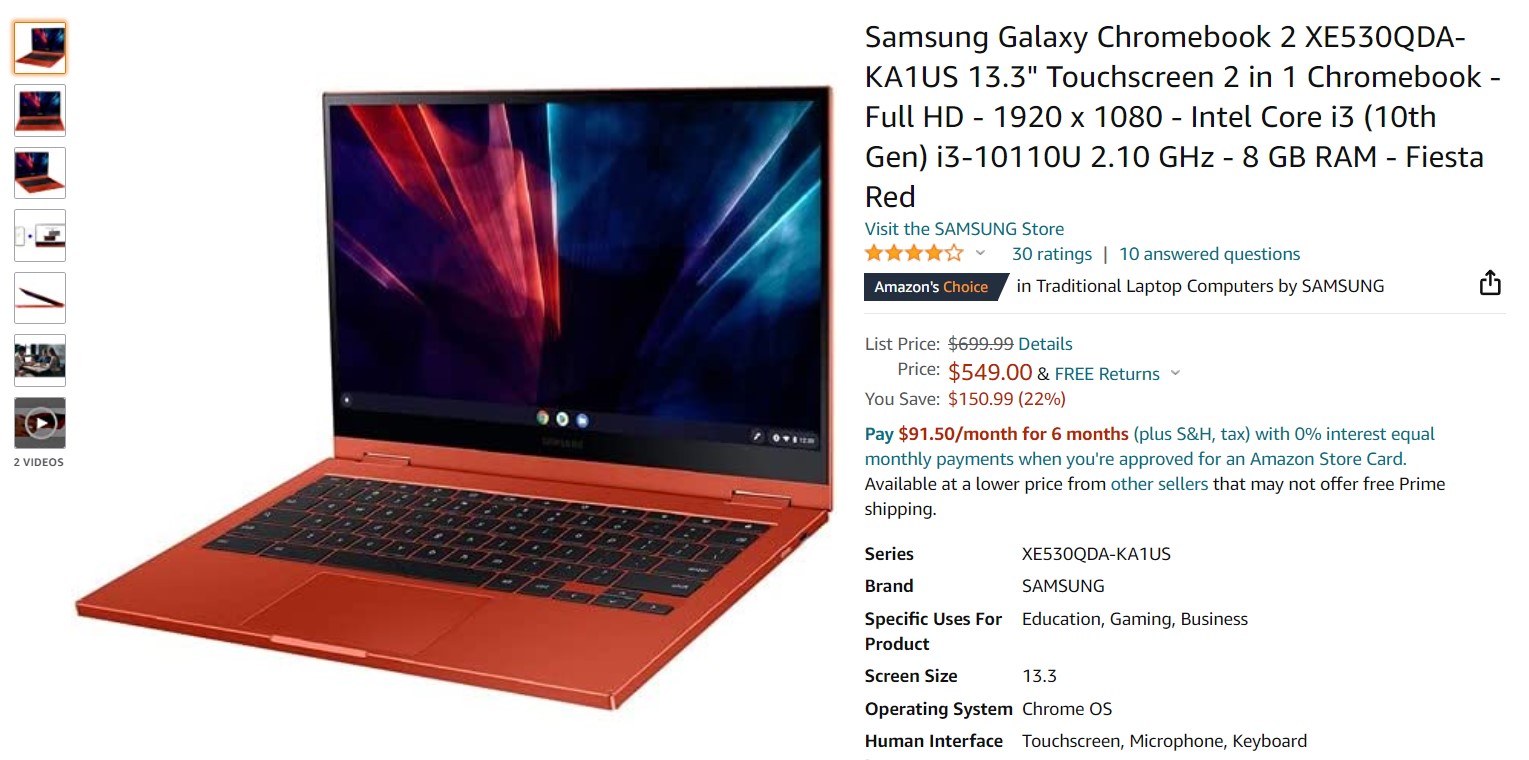This screenshot has width=1529, height=760.
Task: Expand the star rating breakdown chevron
Action: click(x=980, y=253)
